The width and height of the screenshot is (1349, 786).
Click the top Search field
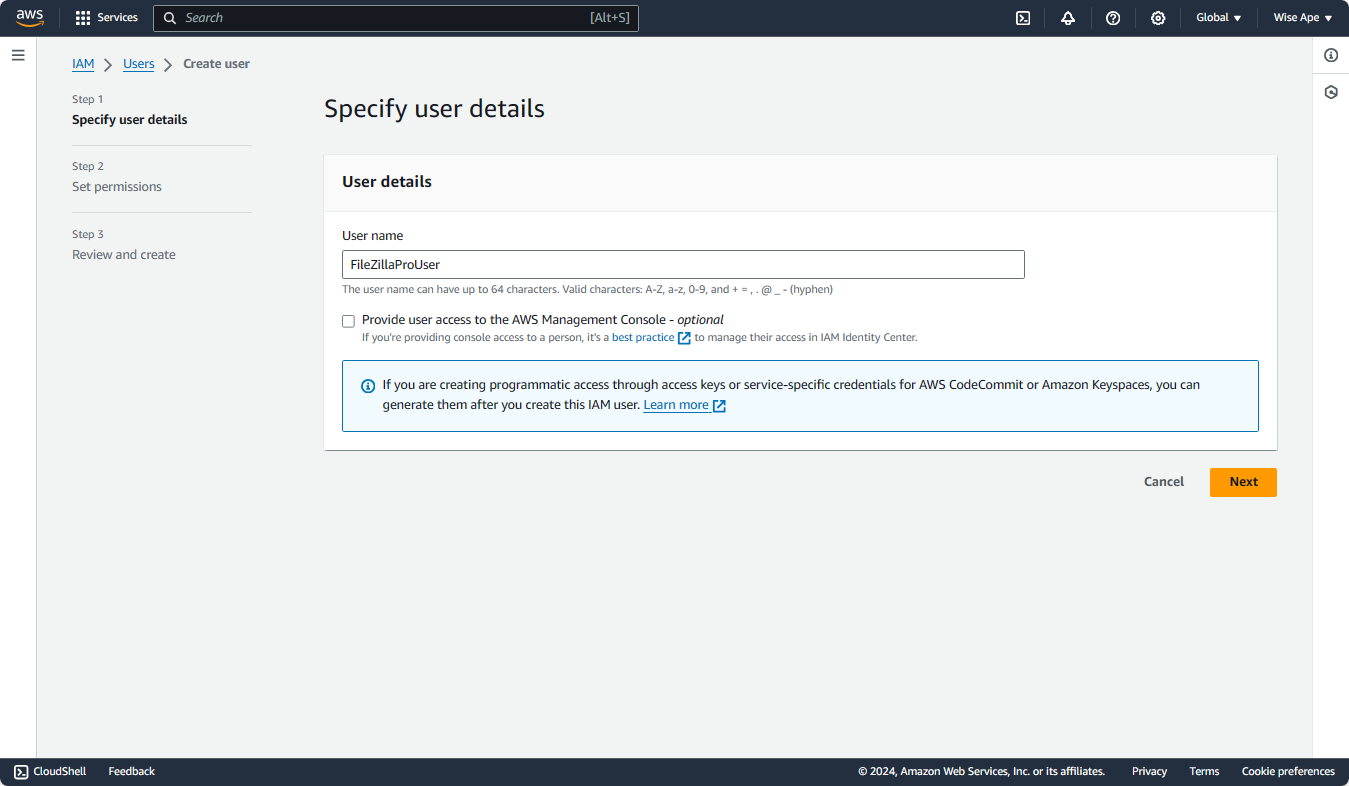(x=396, y=18)
